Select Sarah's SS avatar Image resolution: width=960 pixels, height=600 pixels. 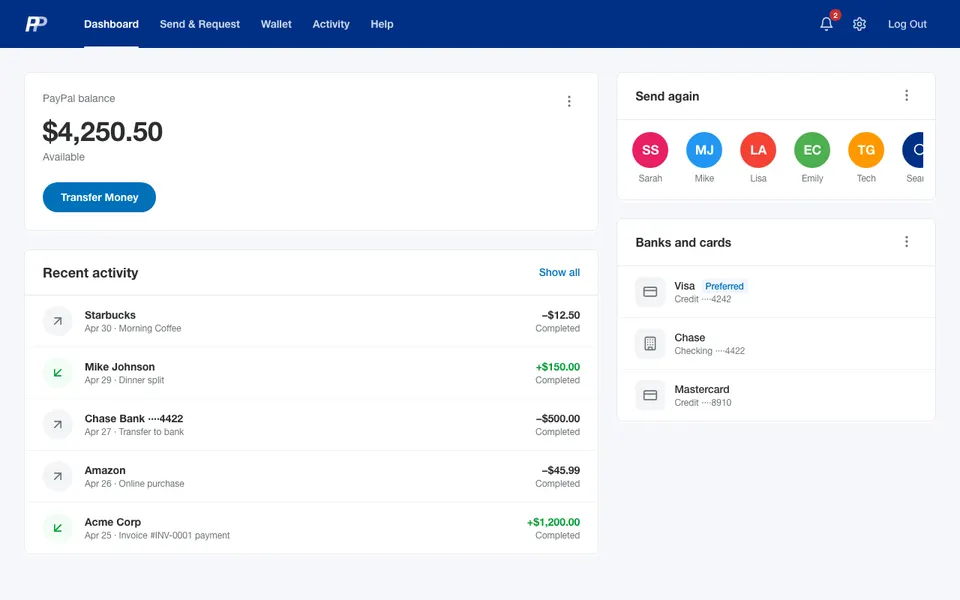[x=650, y=150]
